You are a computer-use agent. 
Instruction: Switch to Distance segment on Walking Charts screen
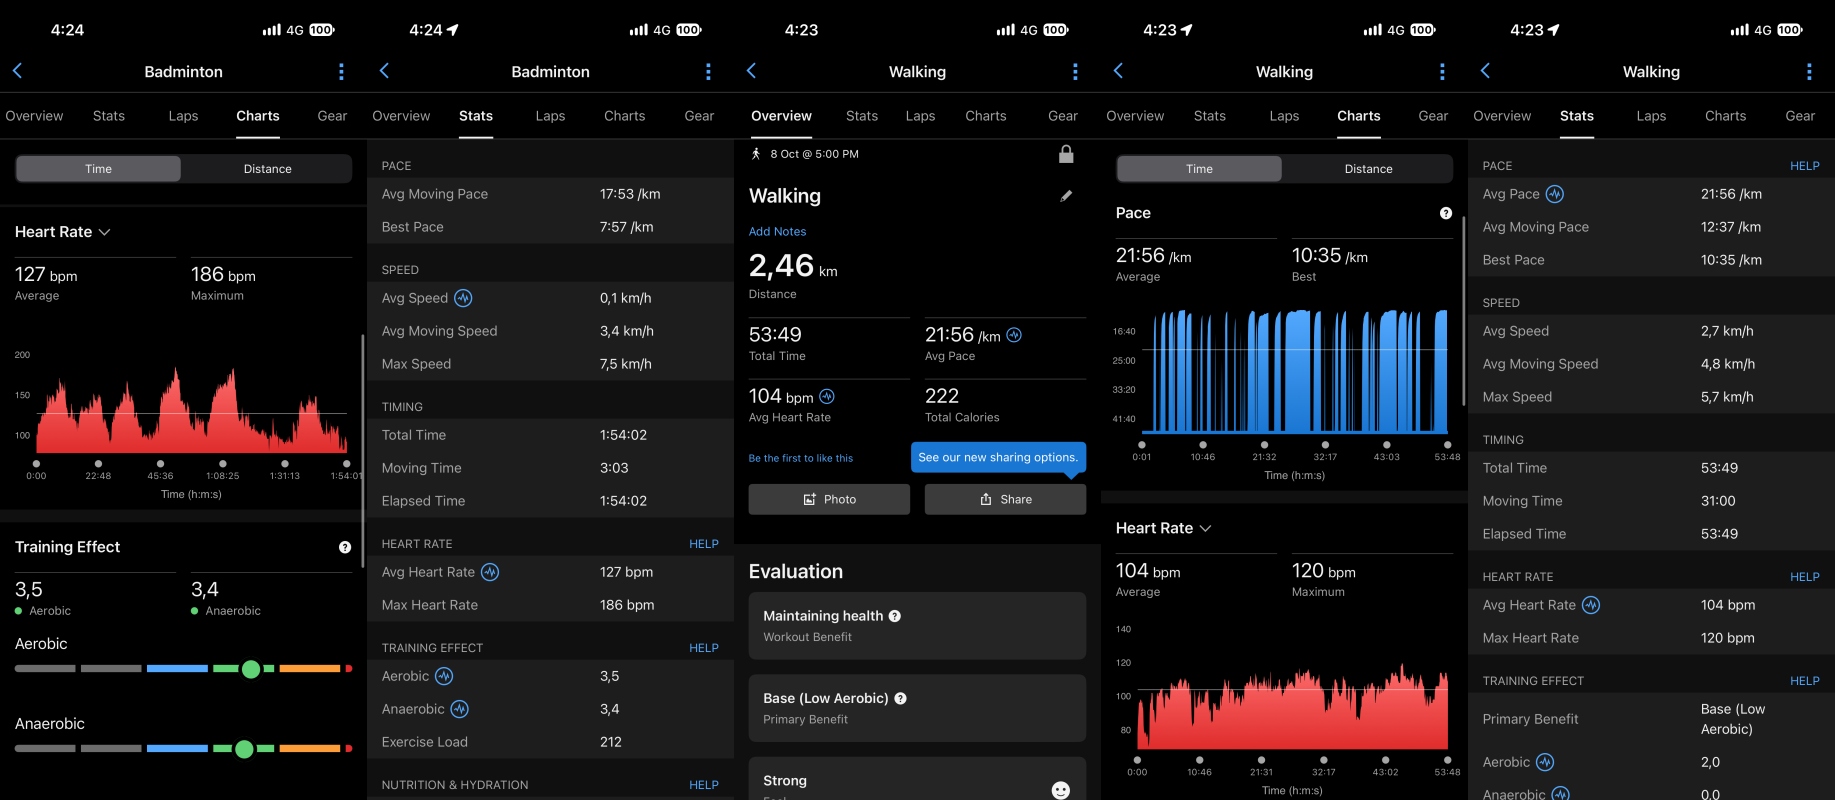[1368, 169]
